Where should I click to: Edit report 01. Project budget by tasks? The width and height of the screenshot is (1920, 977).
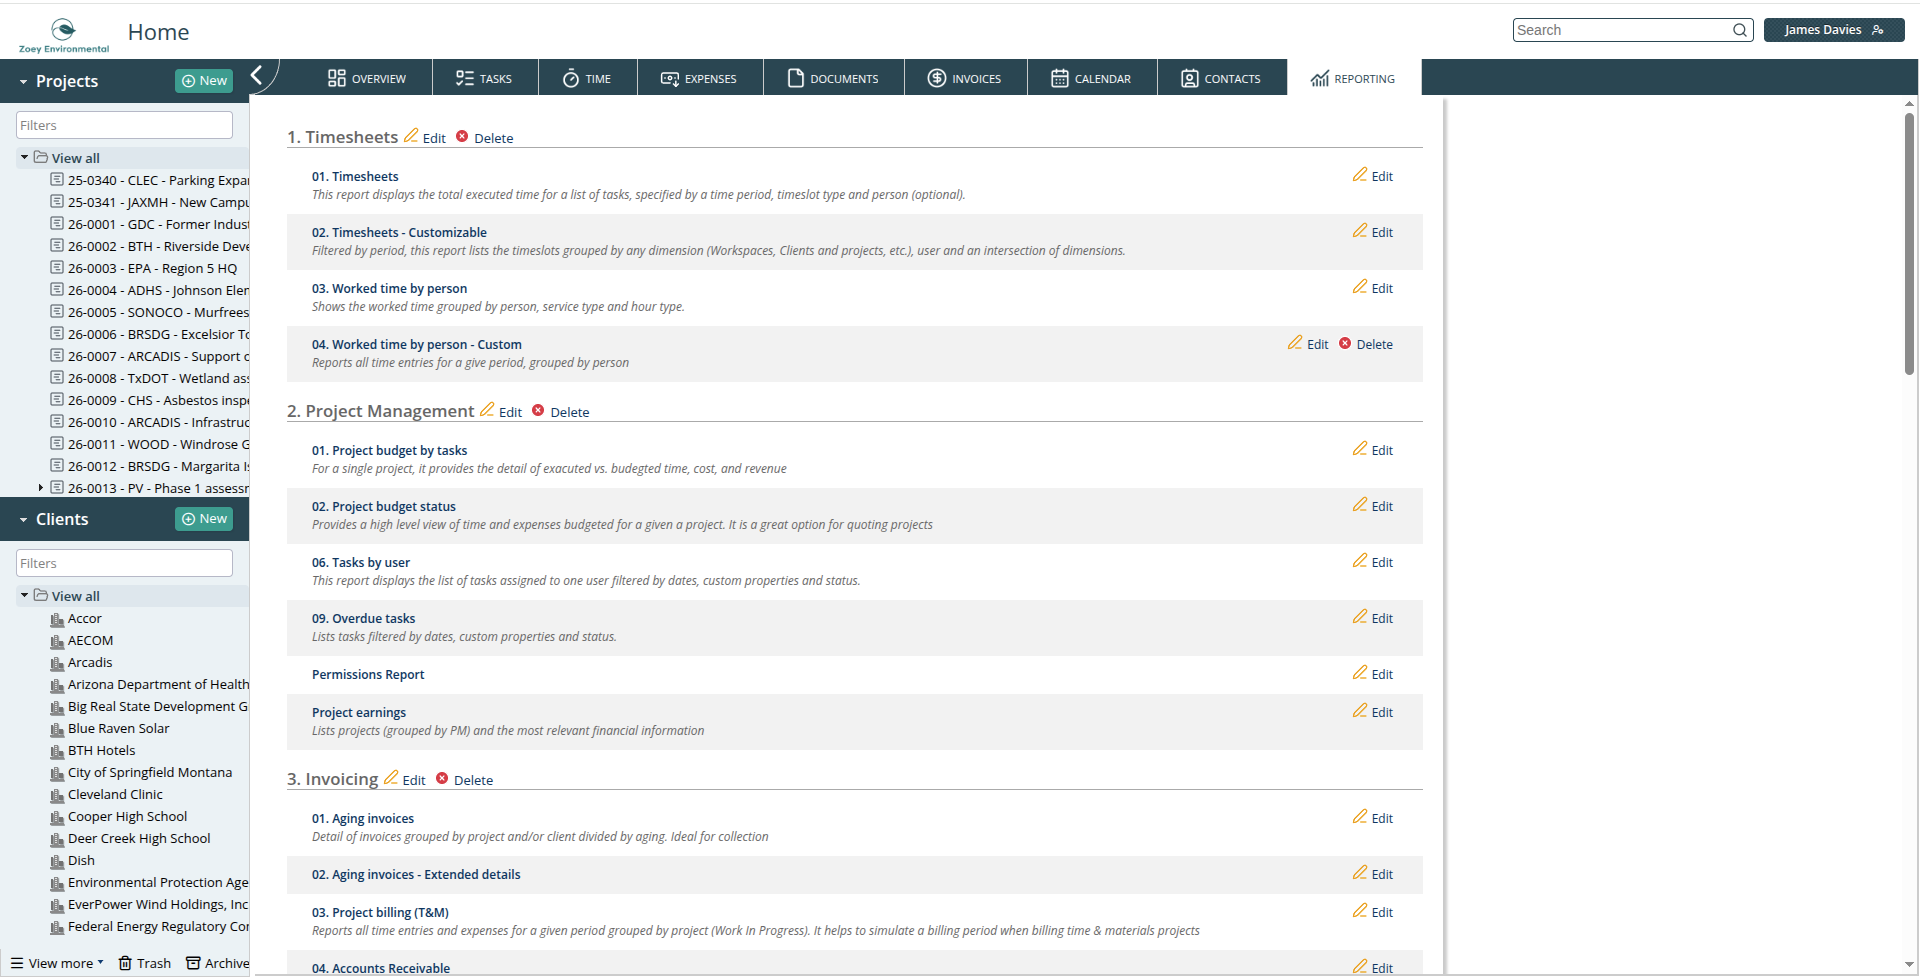coord(1373,449)
